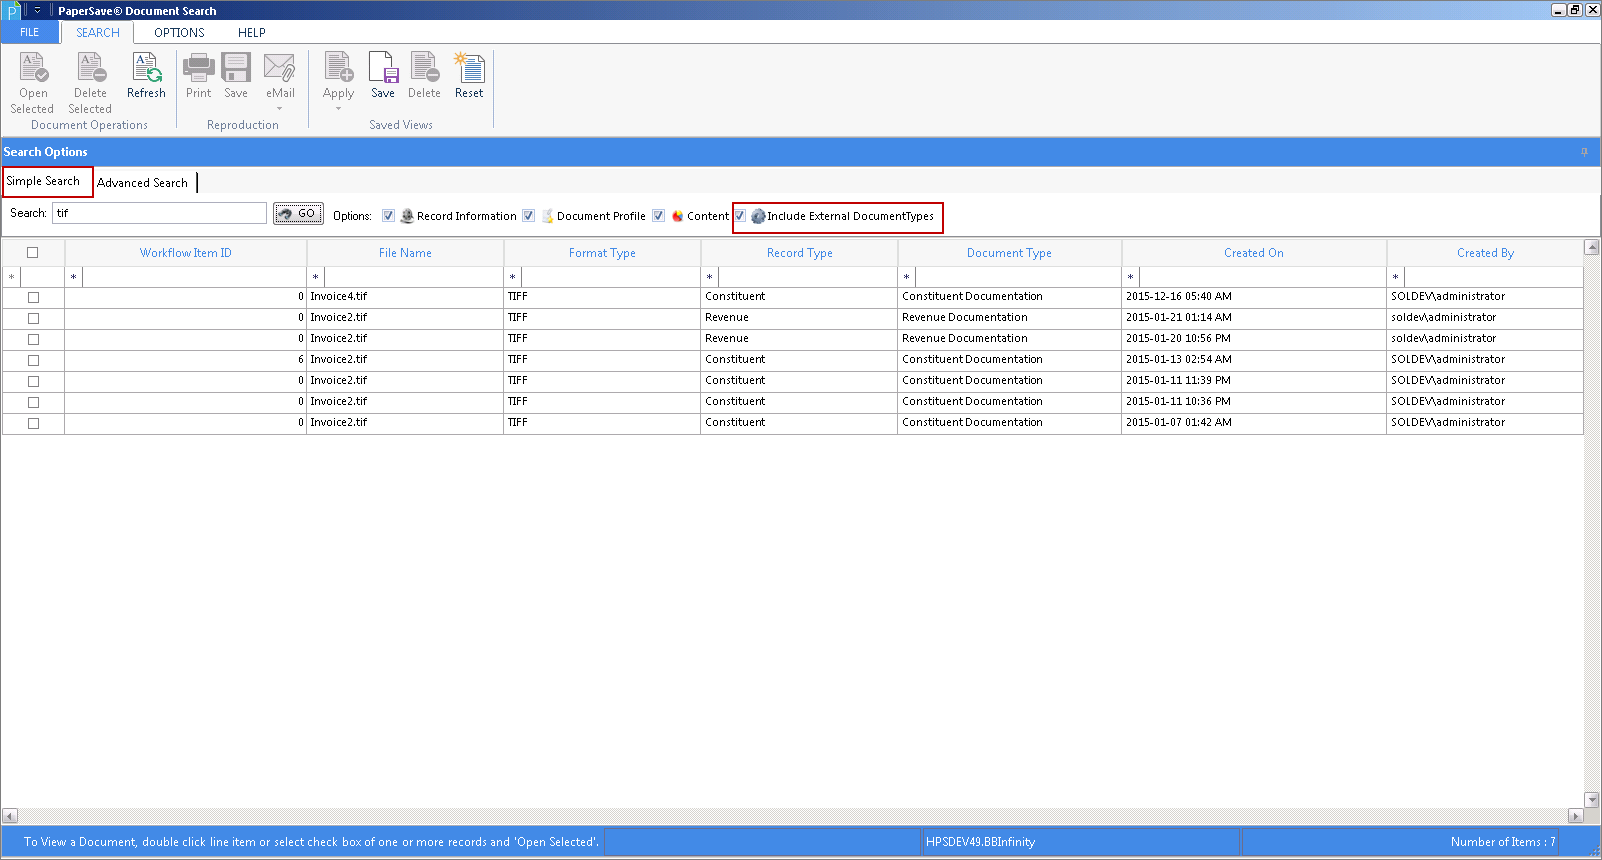Screen dimensions: 1602x860
Task: Click the vertical scrollbar up arrow
Action: (x=1592, y=247)
